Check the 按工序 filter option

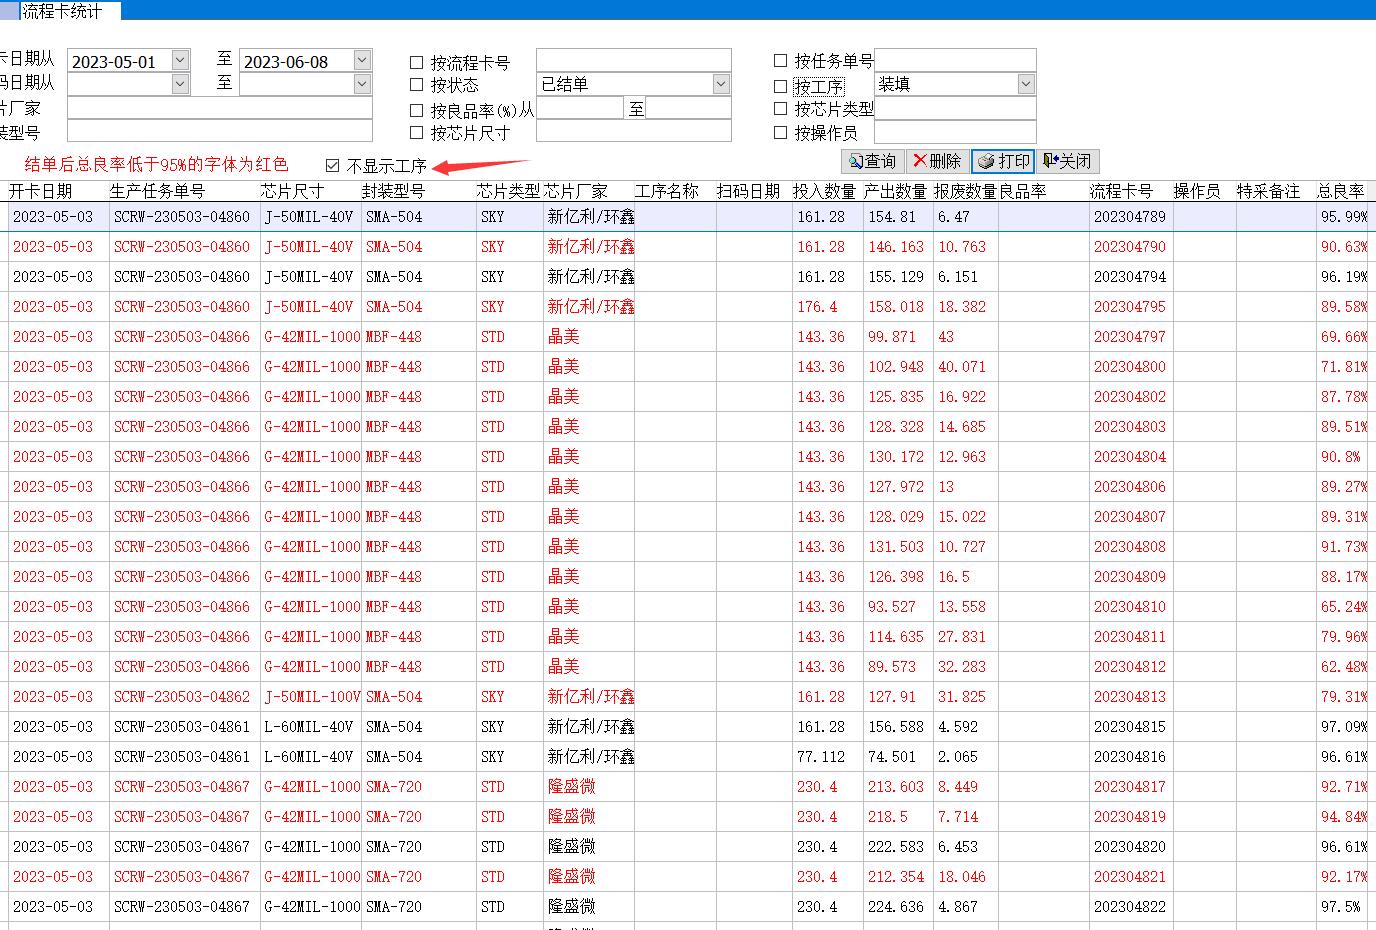781,87
